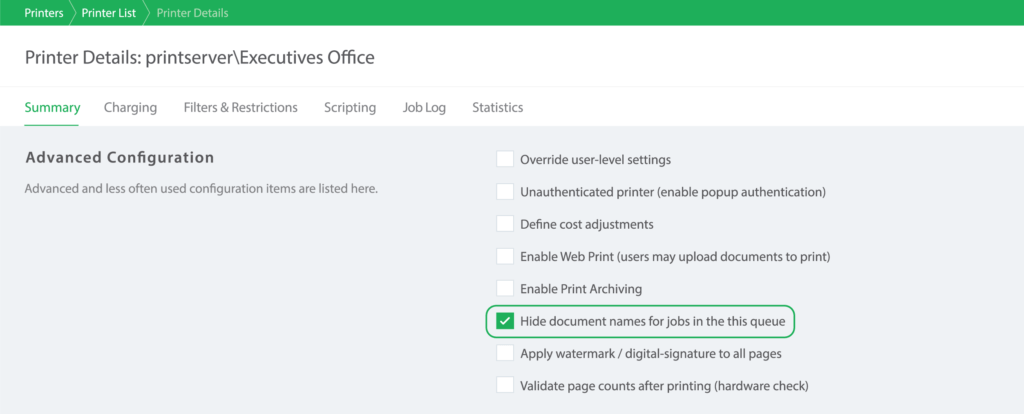Click the Advanced Configuration heading
Screen dimensions: 1024x414
point(120,157)
